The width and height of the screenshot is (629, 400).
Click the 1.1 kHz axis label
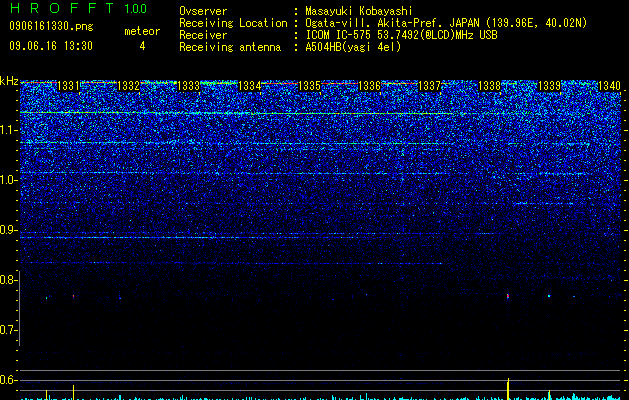[x=9, y=130]
